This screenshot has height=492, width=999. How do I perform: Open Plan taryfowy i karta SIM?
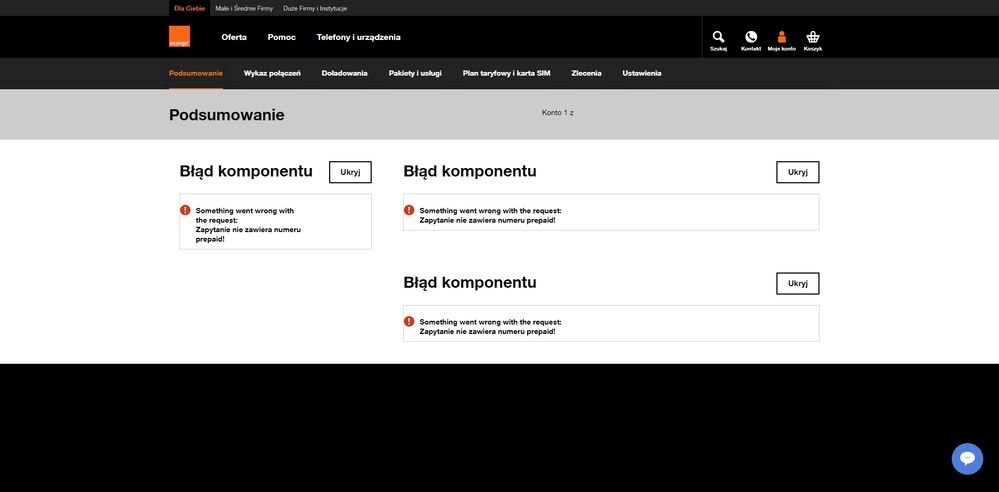(506, 73)
